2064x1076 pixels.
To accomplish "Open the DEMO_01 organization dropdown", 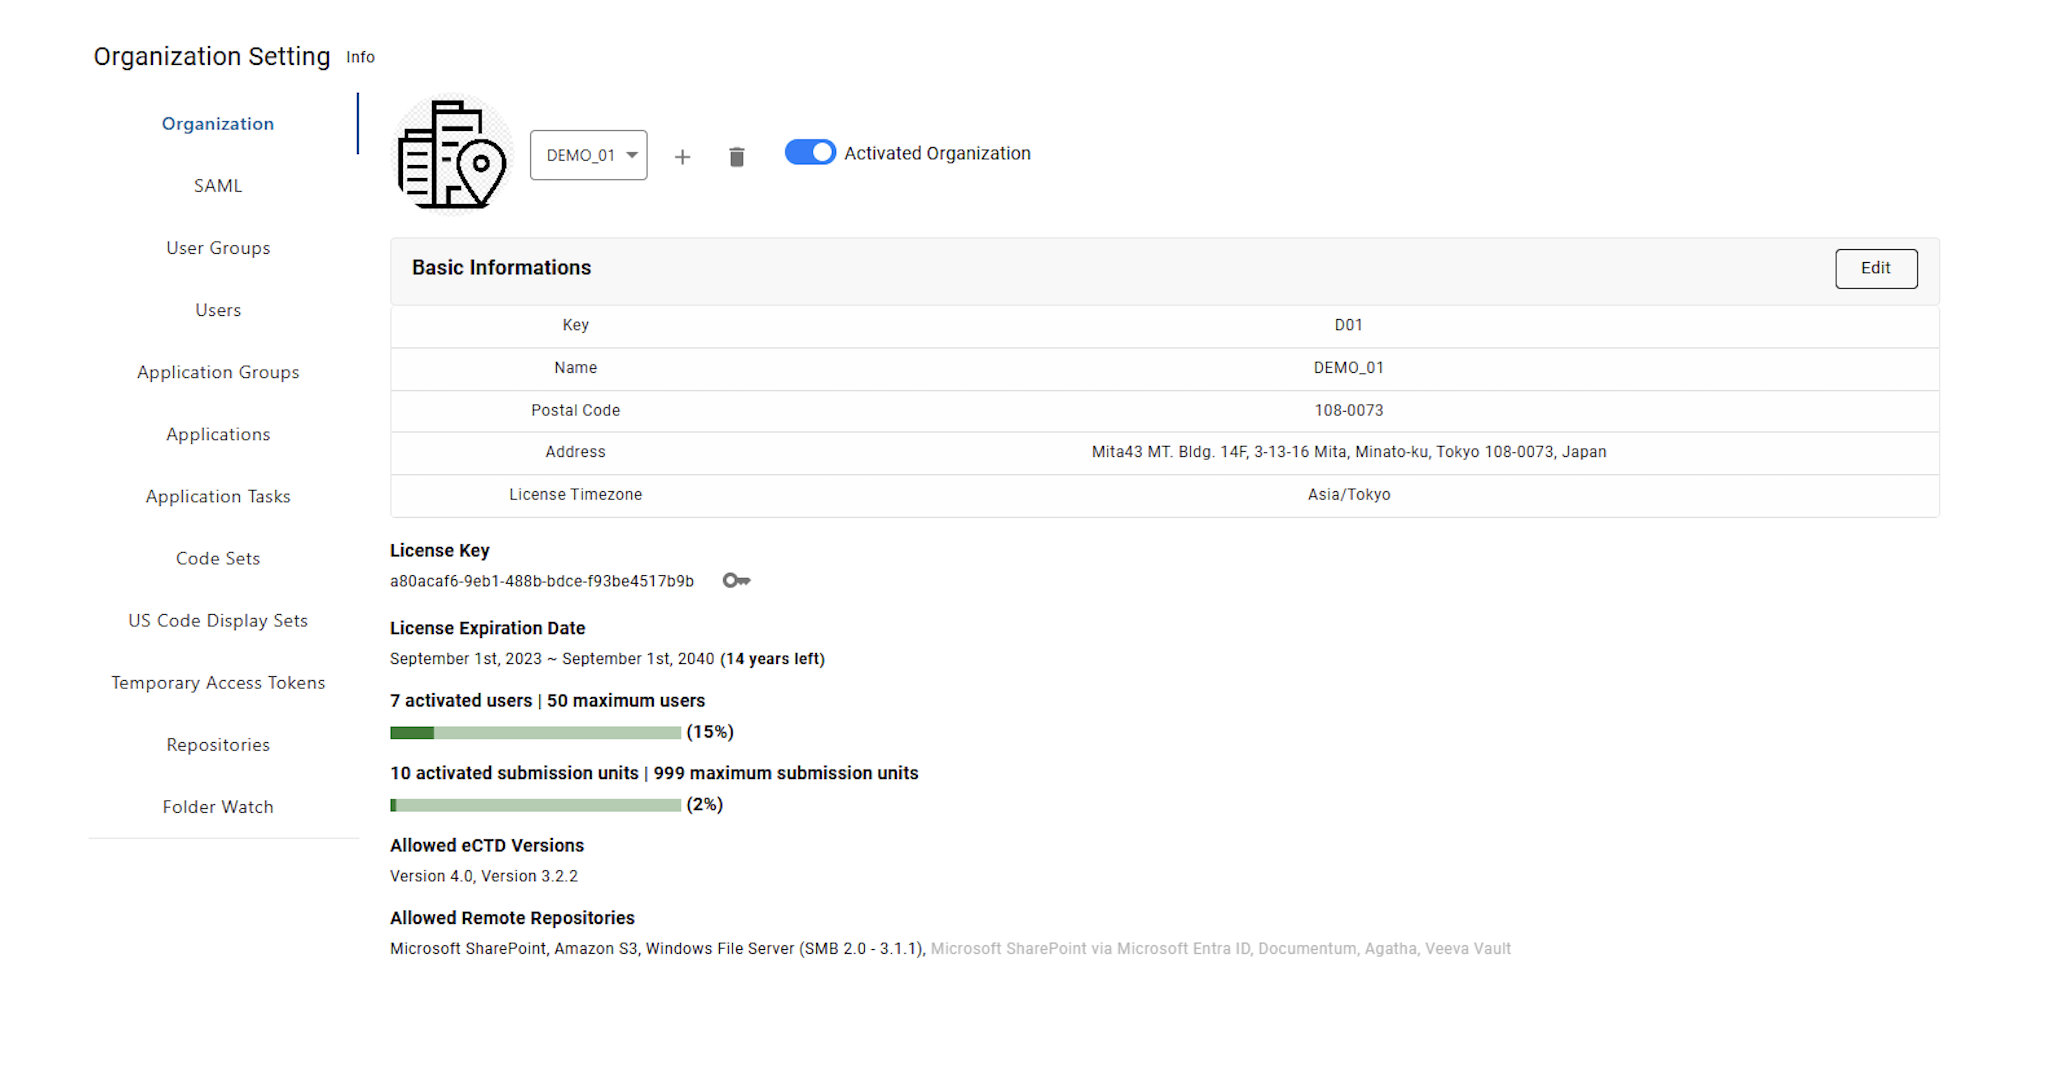I will coord(588,155).
